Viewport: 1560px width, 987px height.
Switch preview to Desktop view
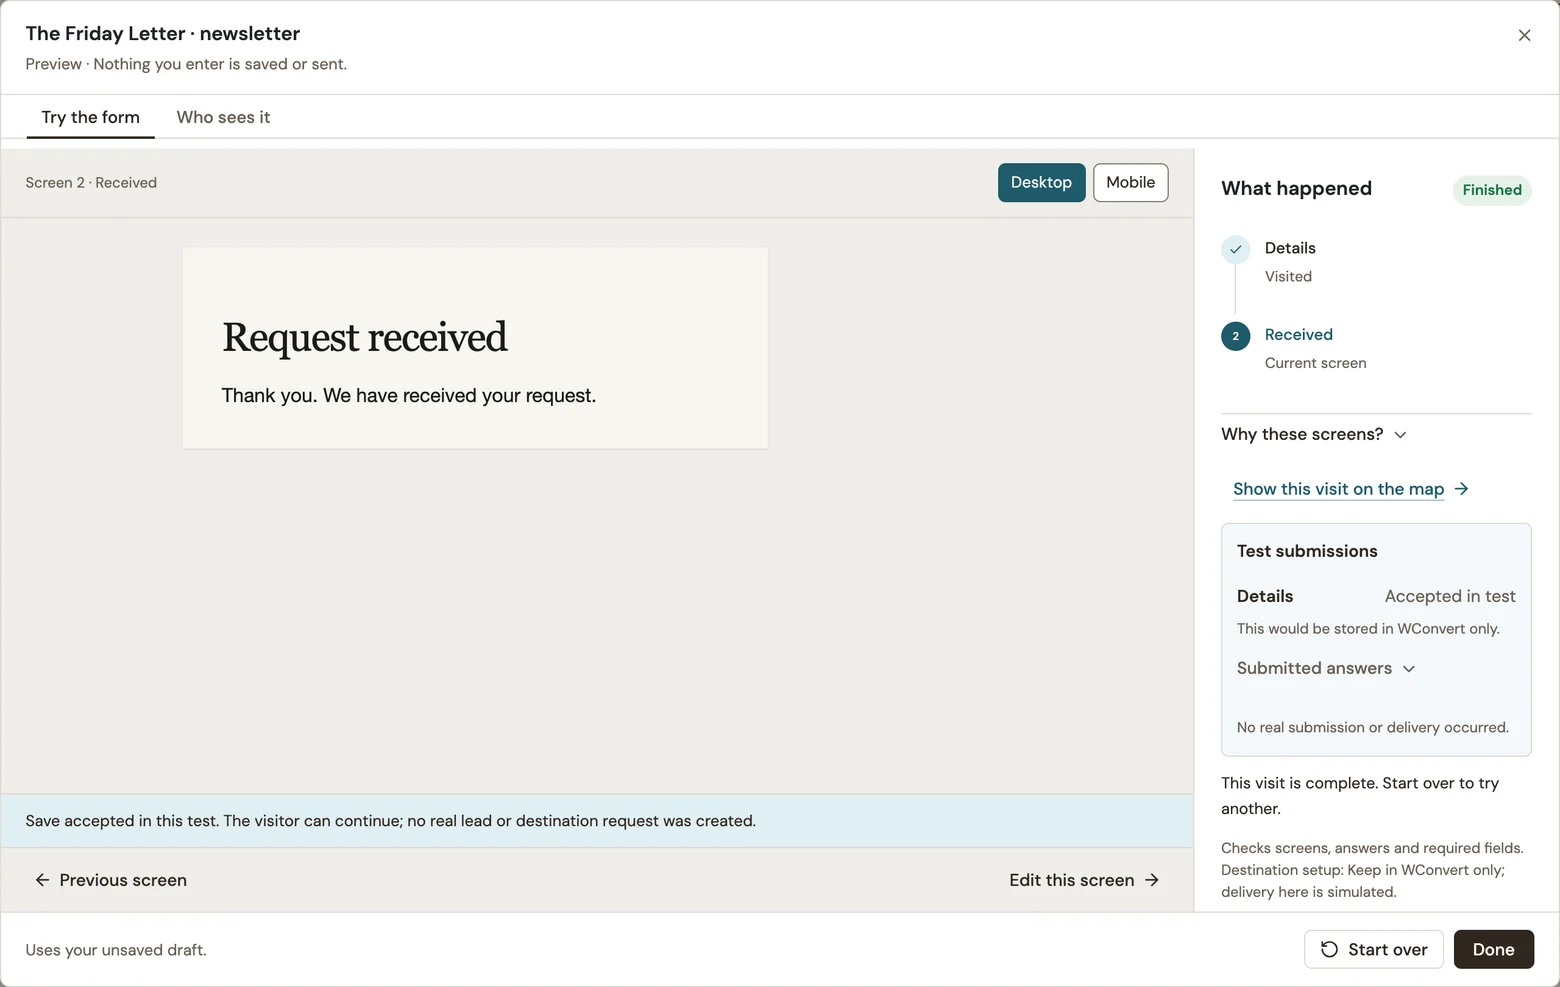[x=1041, y=182]
